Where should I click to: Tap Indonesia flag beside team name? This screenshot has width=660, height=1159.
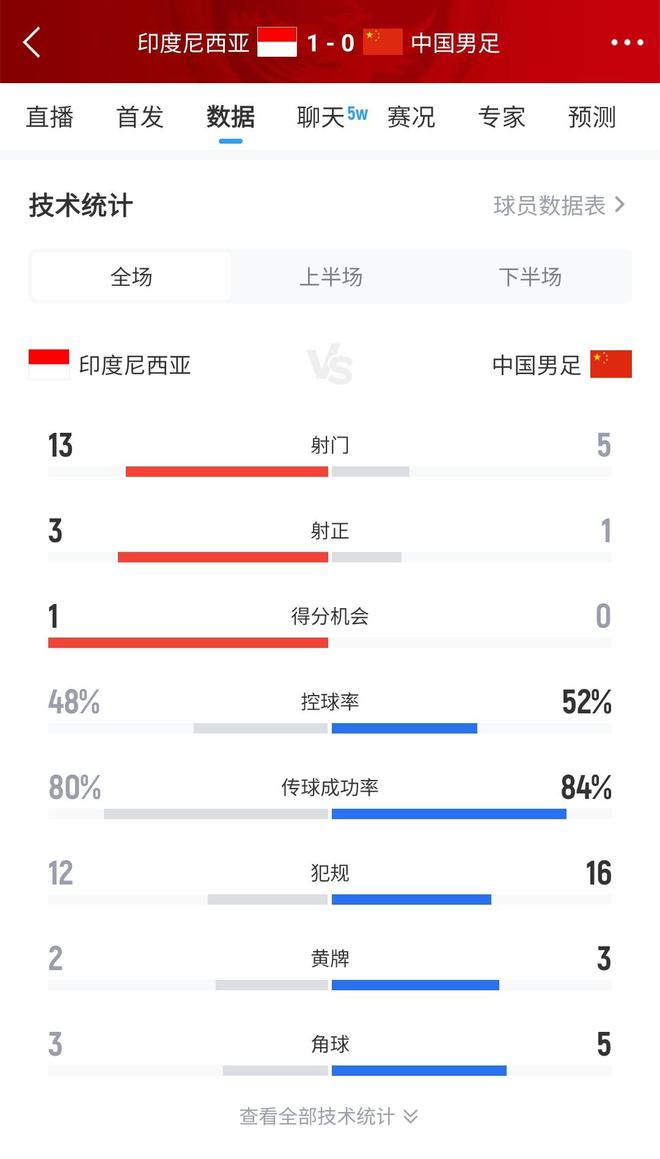(49, 364)
